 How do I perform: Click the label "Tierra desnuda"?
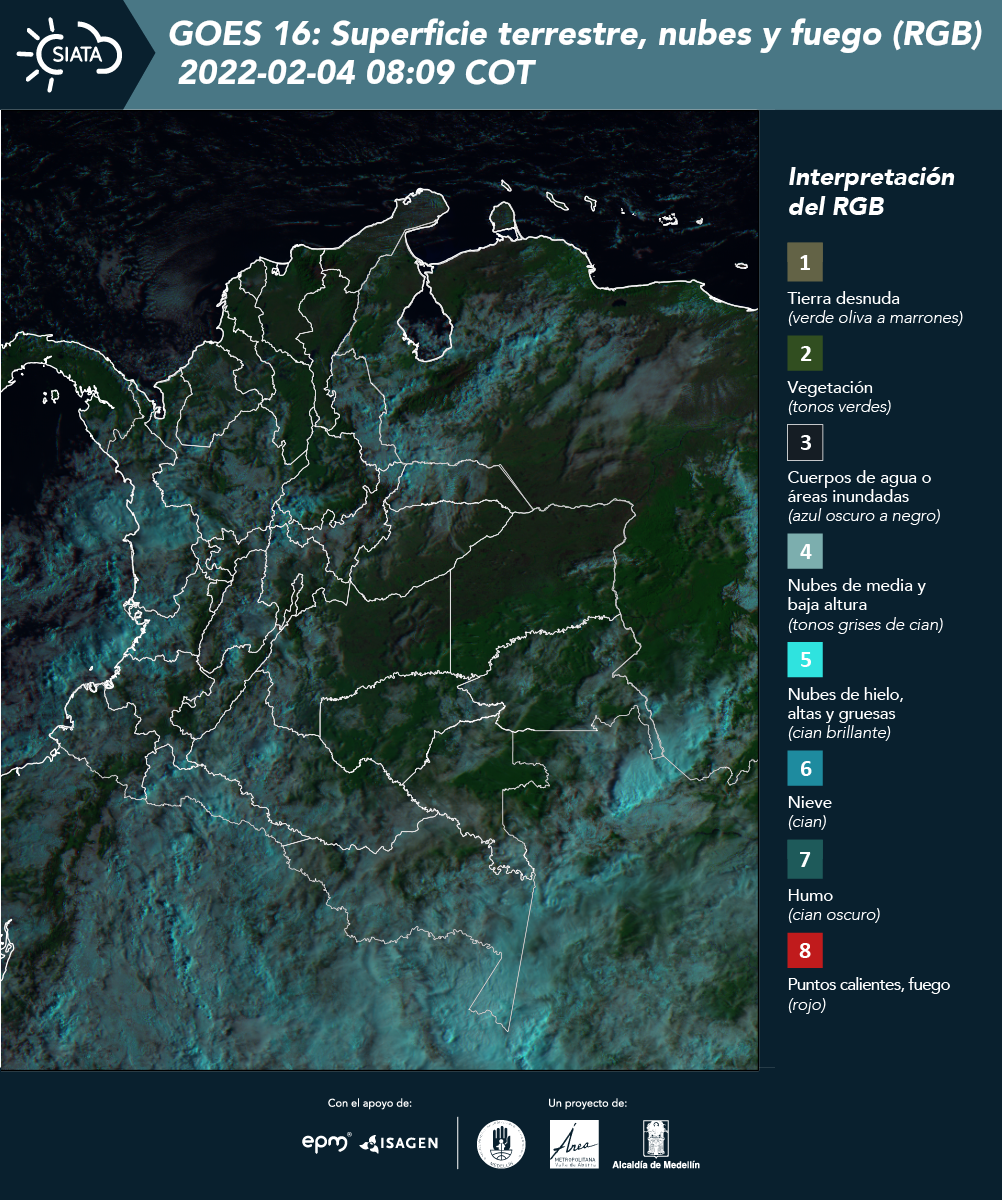pyautogui.click(x=844, y=298)
